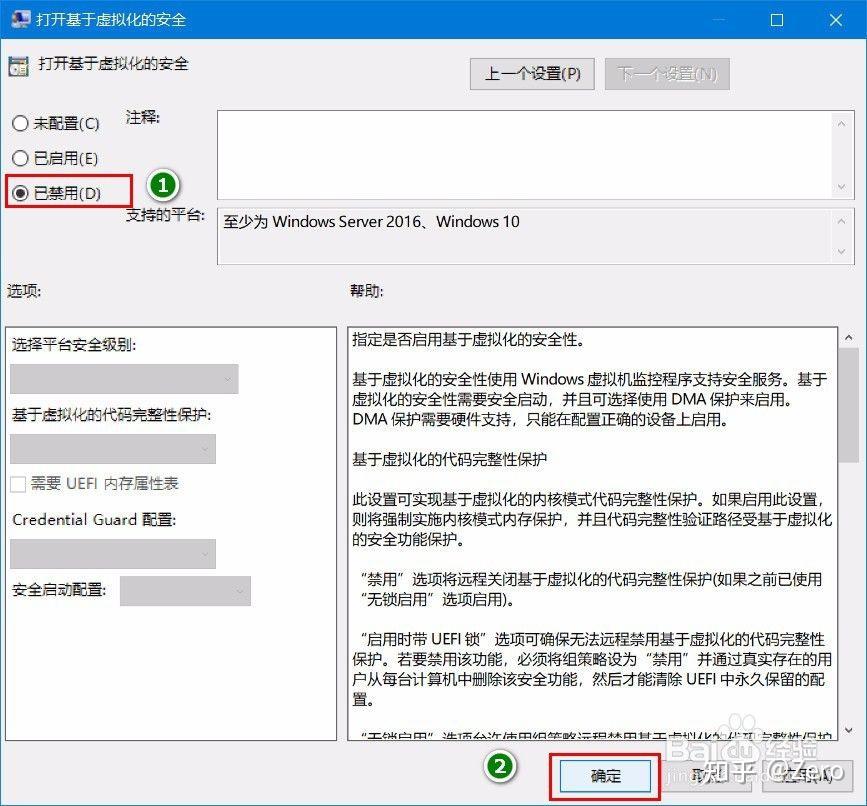Image resolution: width=867 pixels, height=806 pixels.
Task: Click the policy setting icon beside heading
Action: (x=18, y=66)
